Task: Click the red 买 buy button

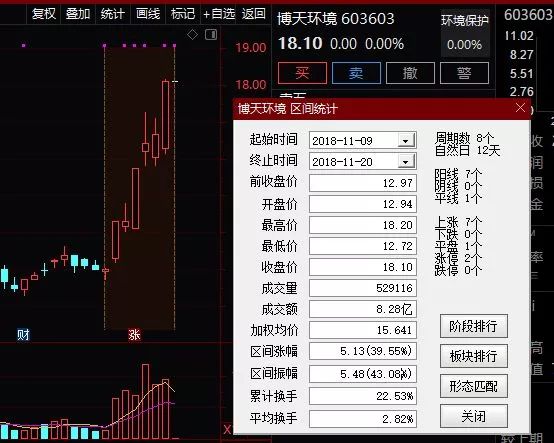Action: [x=302, y=73]
